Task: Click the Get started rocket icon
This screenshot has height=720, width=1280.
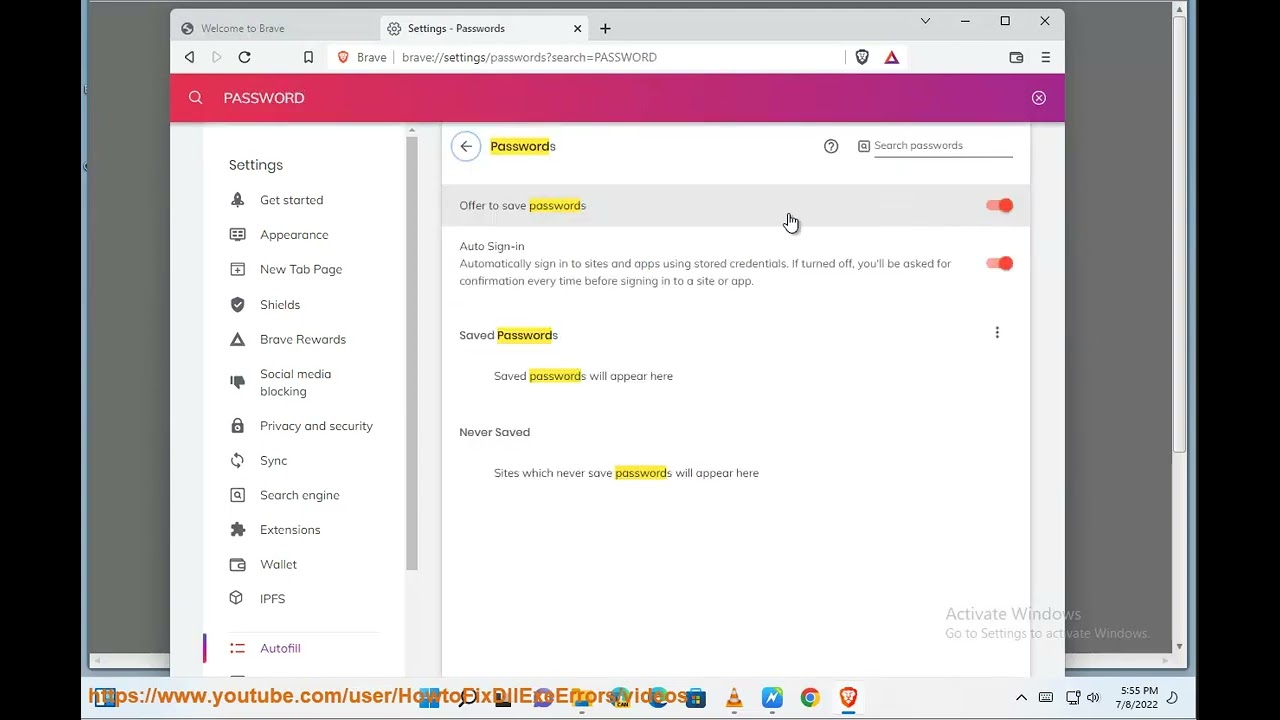Action: click(237, 200)
